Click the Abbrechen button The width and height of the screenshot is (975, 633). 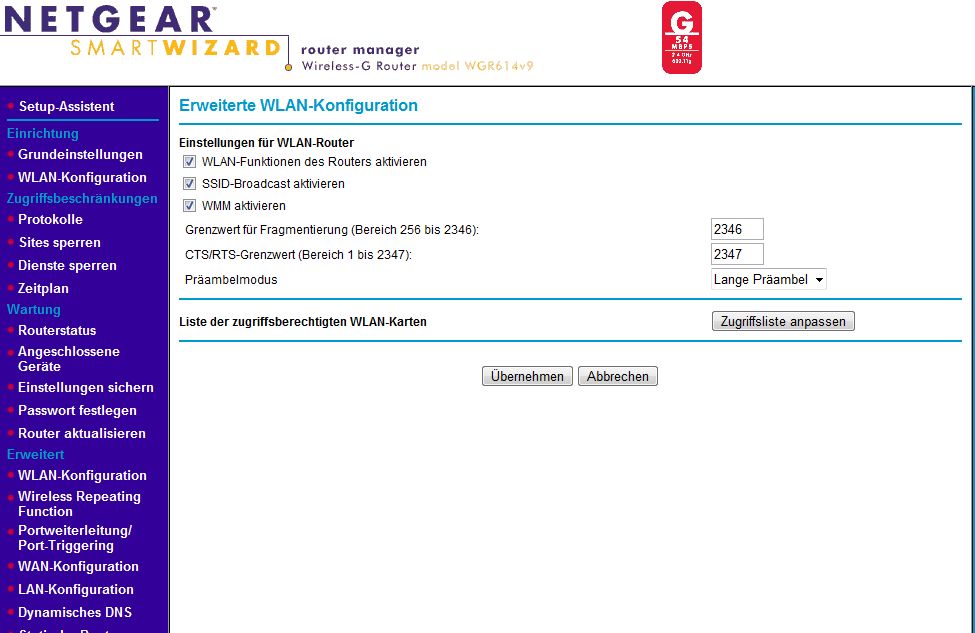pos(617,376)
